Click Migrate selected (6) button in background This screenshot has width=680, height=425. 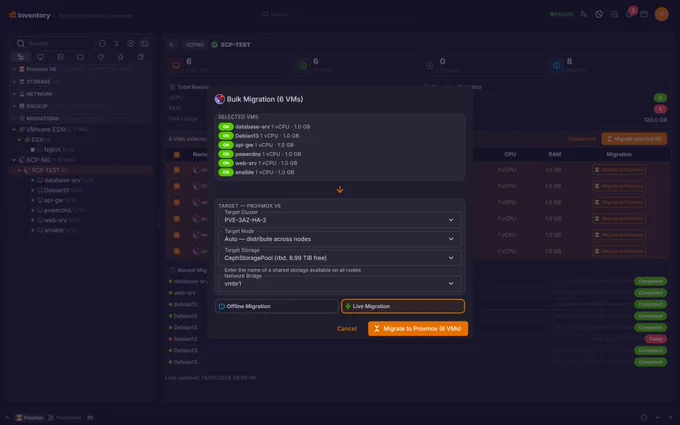coord(634,139)
